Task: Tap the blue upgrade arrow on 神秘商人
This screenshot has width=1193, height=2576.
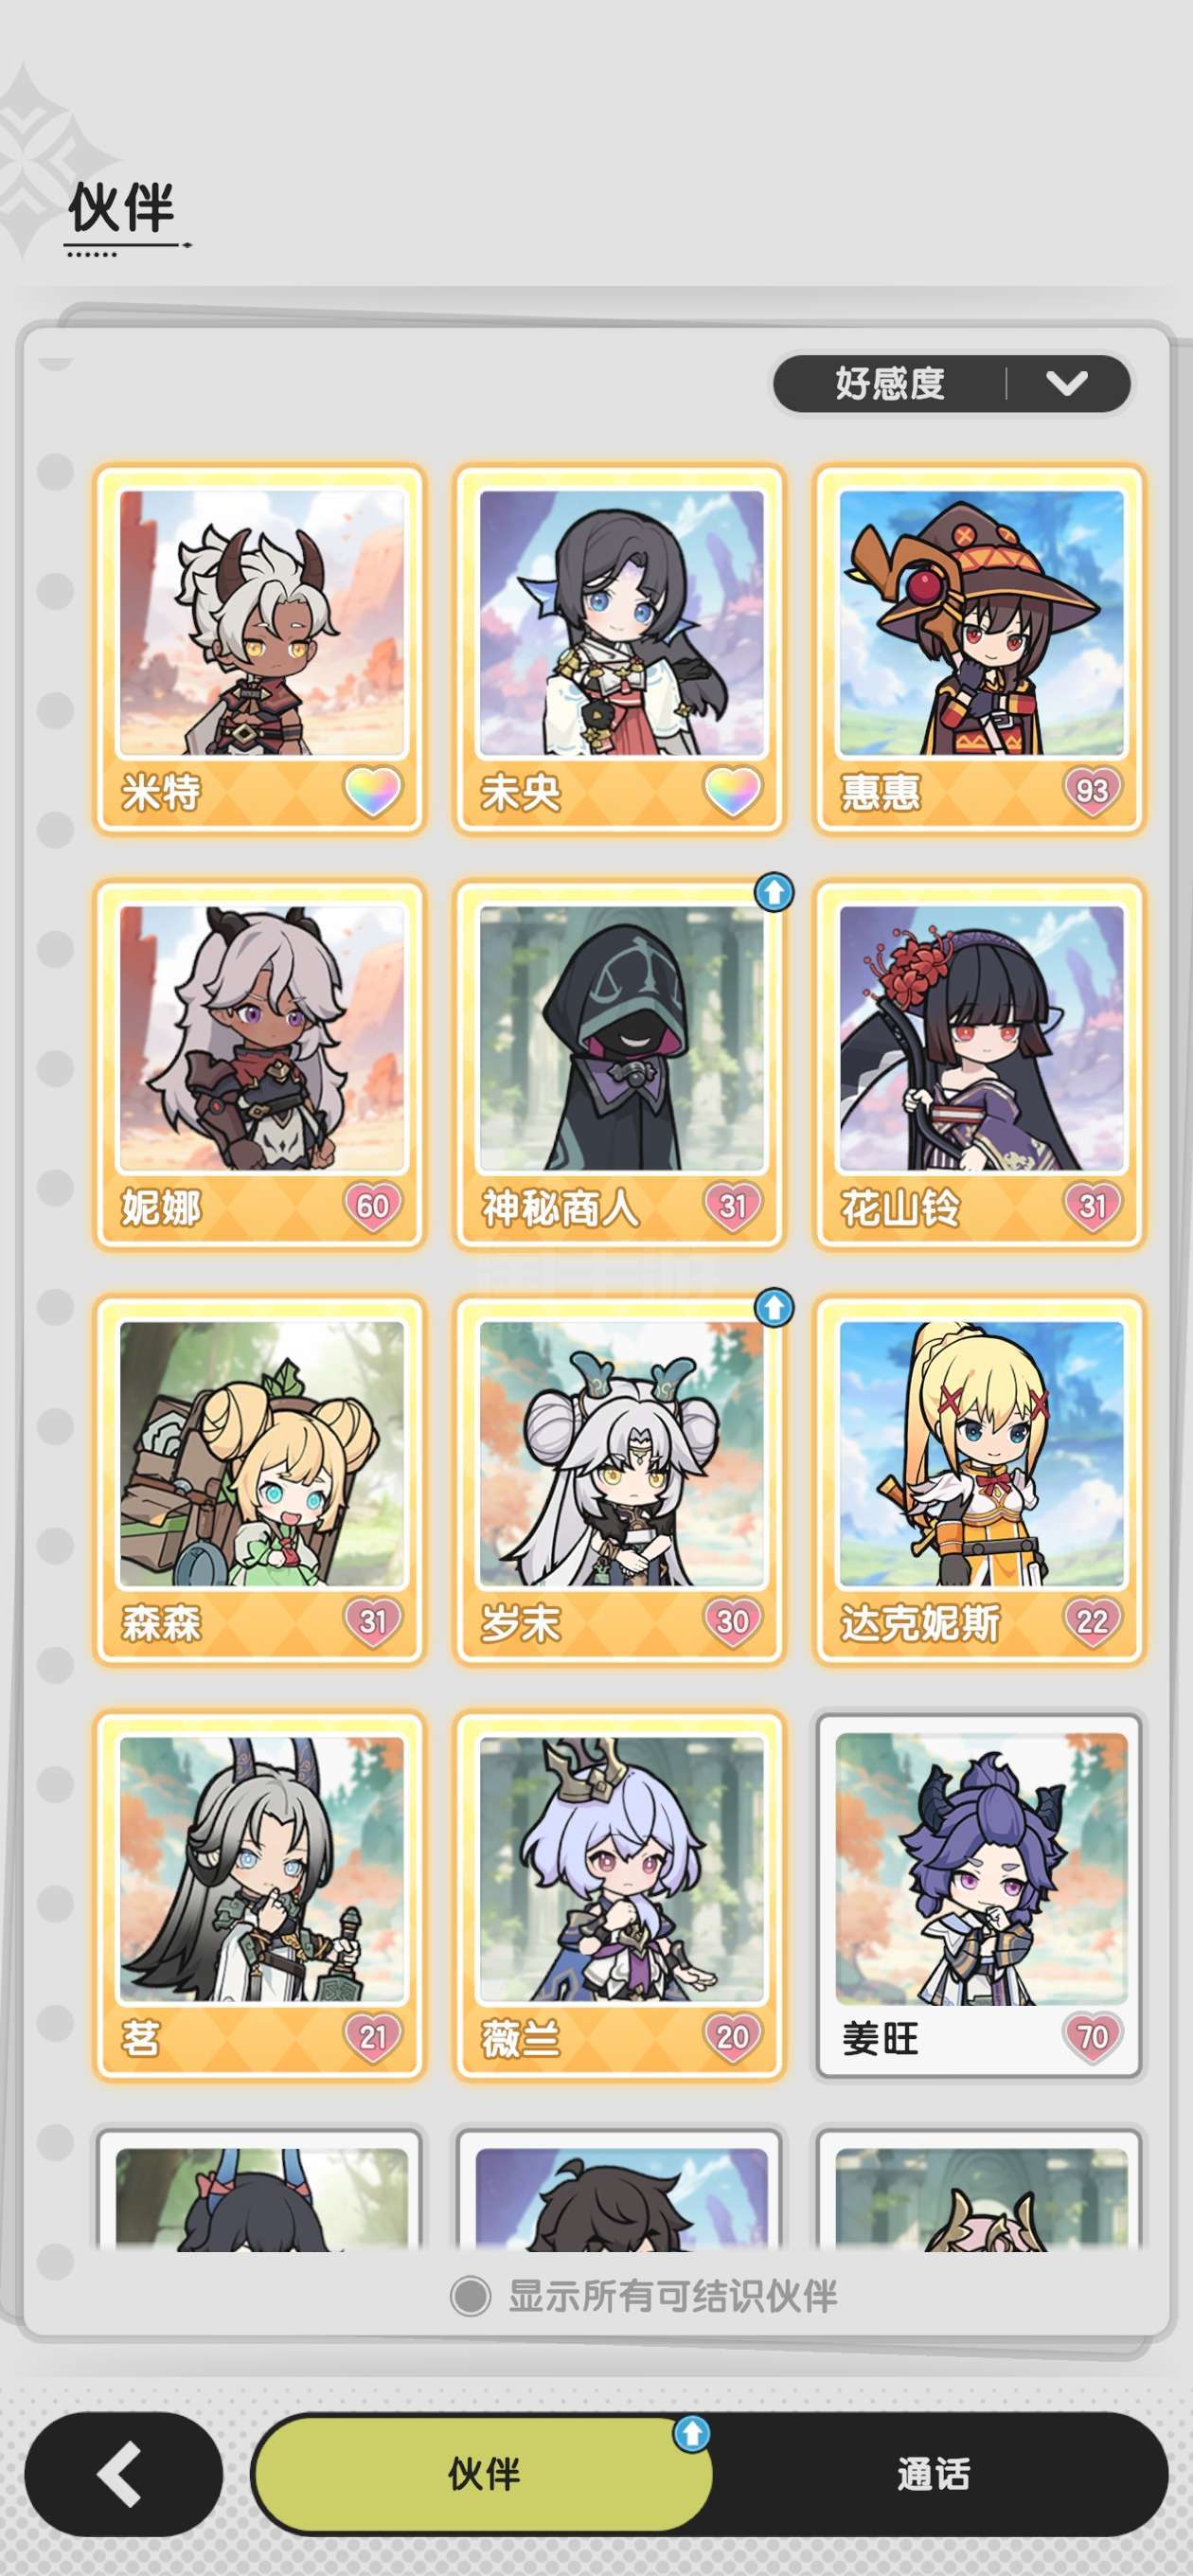Action: (x=774, y=891)
